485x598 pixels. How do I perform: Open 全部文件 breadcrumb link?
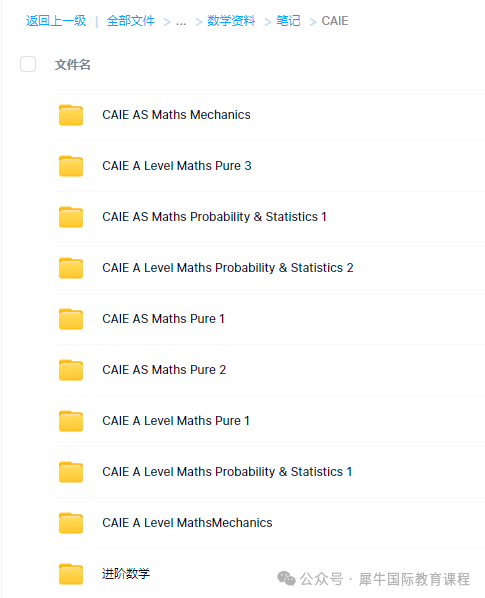pyautogui.click(x=131, y=21)
